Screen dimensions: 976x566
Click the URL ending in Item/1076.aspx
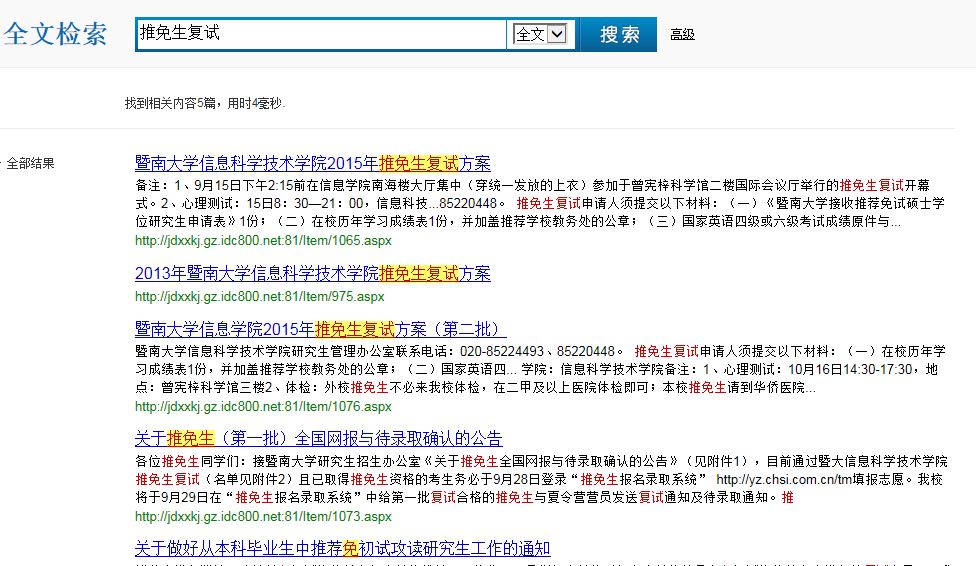point(263,407)
